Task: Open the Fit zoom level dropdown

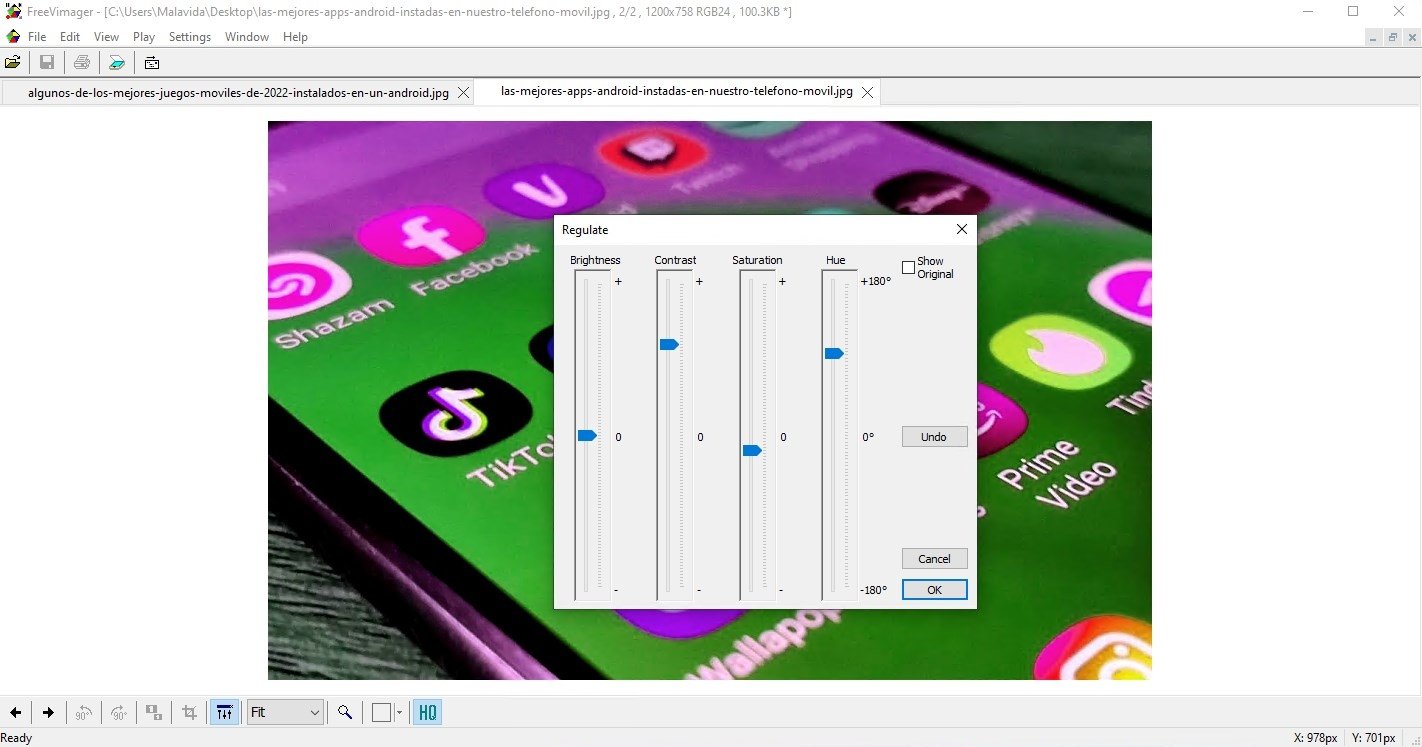Action: point(286,712)
